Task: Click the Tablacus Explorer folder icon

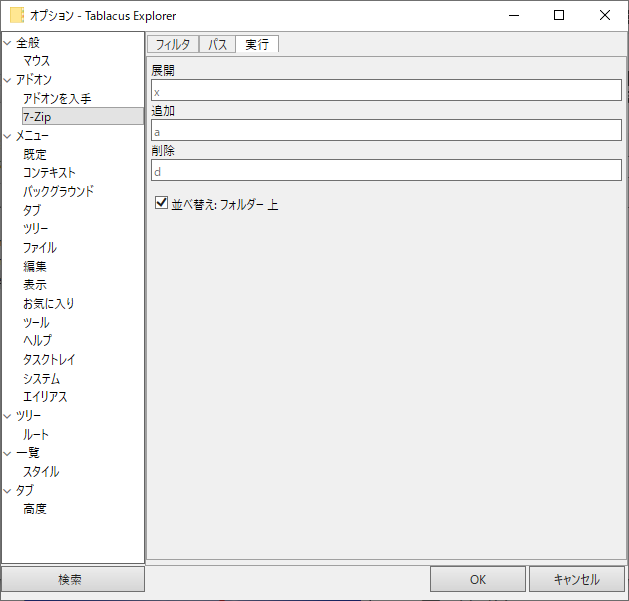Action: pos(17,15)
